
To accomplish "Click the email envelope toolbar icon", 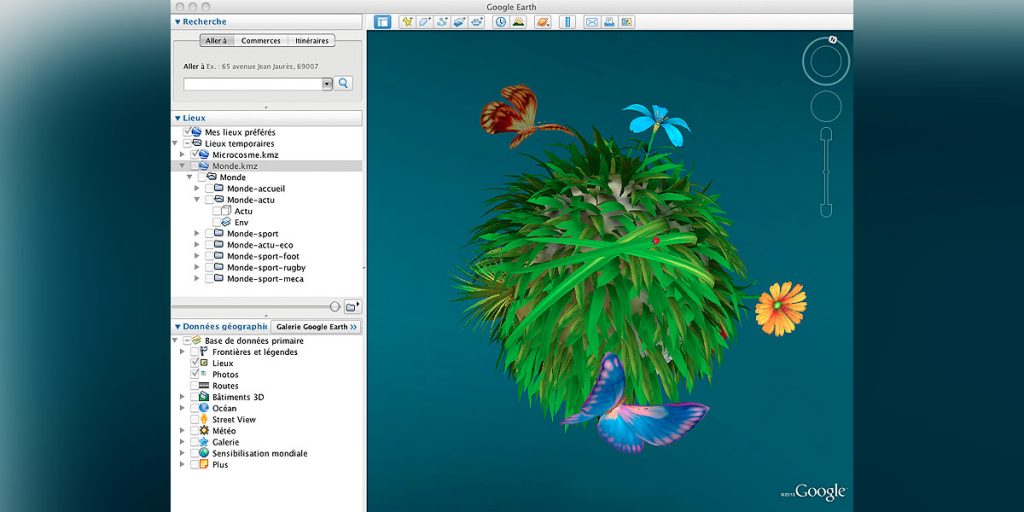I will (592, 22).
